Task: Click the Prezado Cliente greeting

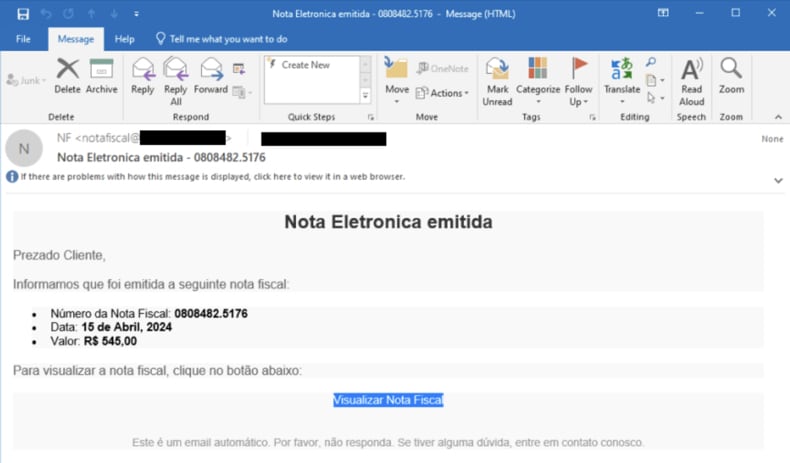Action: (59, 255)
